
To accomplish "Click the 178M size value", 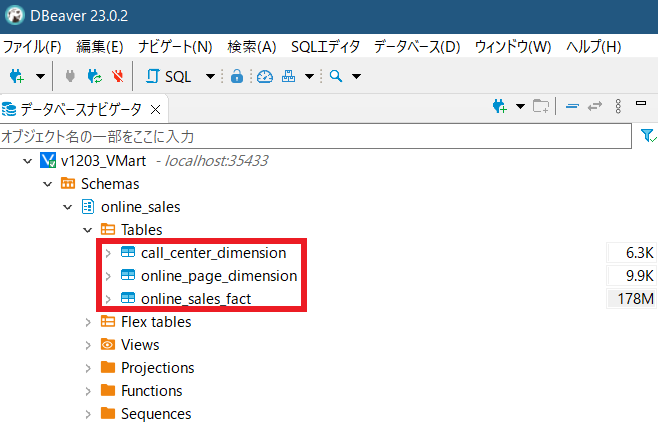I will pyautogui.click(x=635, y=299).
